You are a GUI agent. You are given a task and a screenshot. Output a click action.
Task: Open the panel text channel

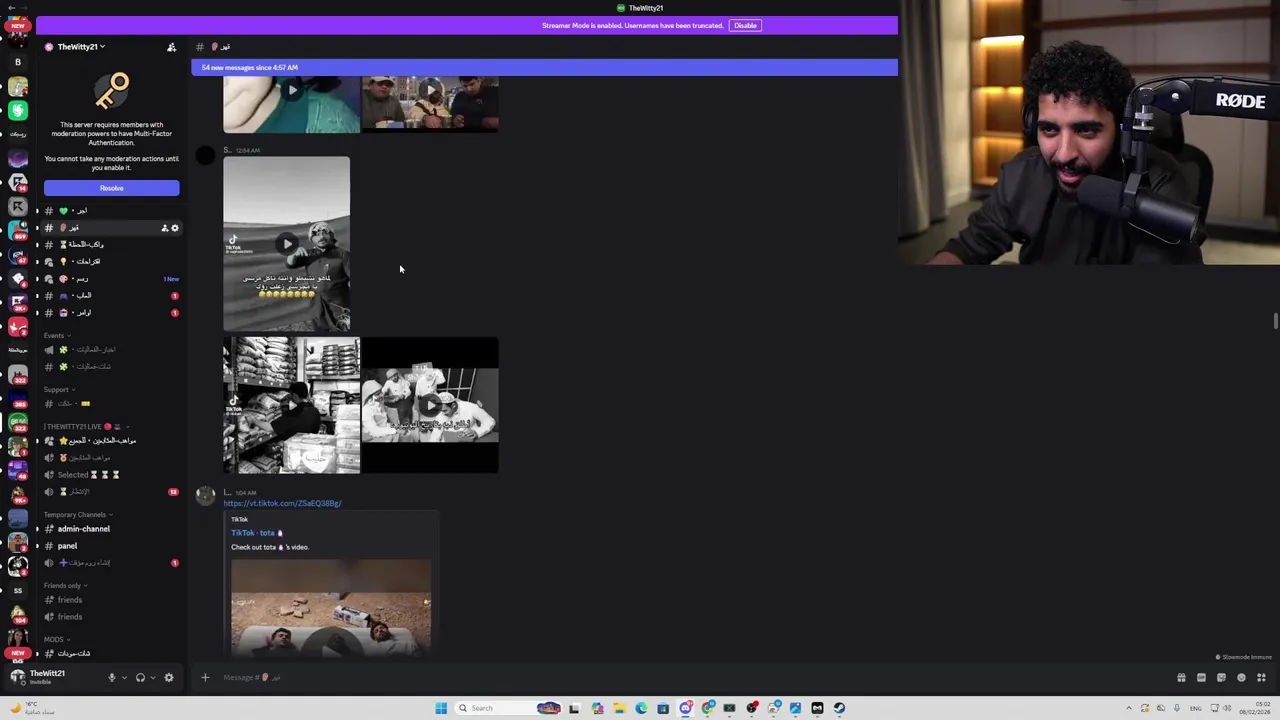[67, 546]
